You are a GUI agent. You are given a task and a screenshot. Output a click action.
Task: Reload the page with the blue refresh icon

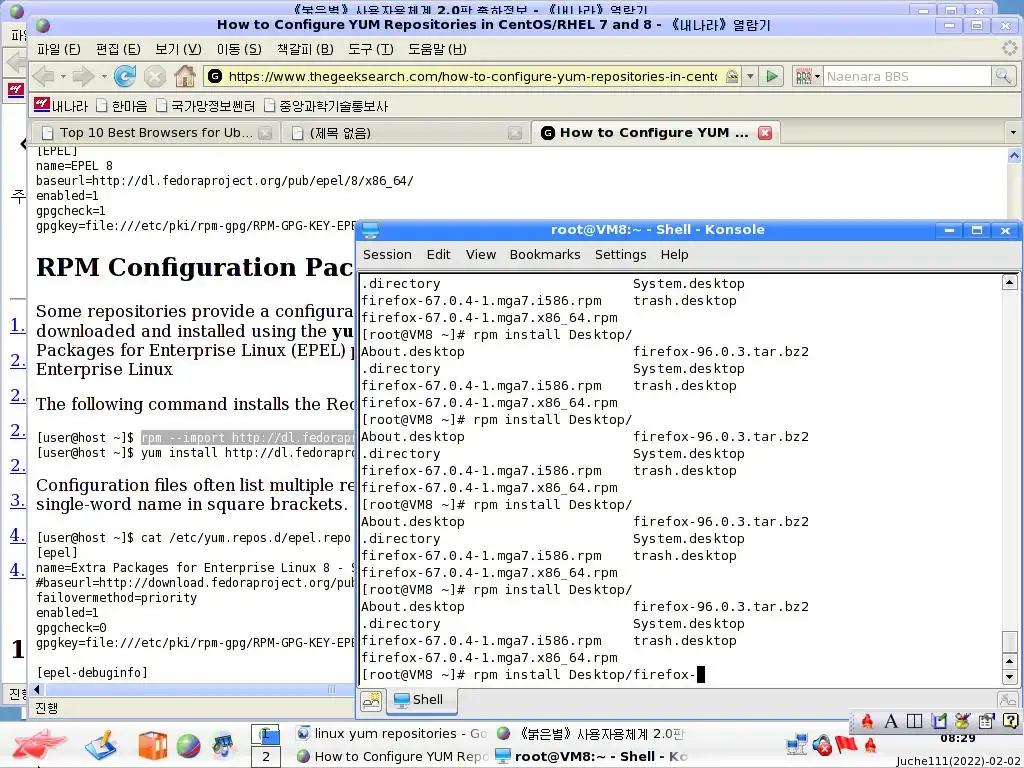(x=124, y=76)
